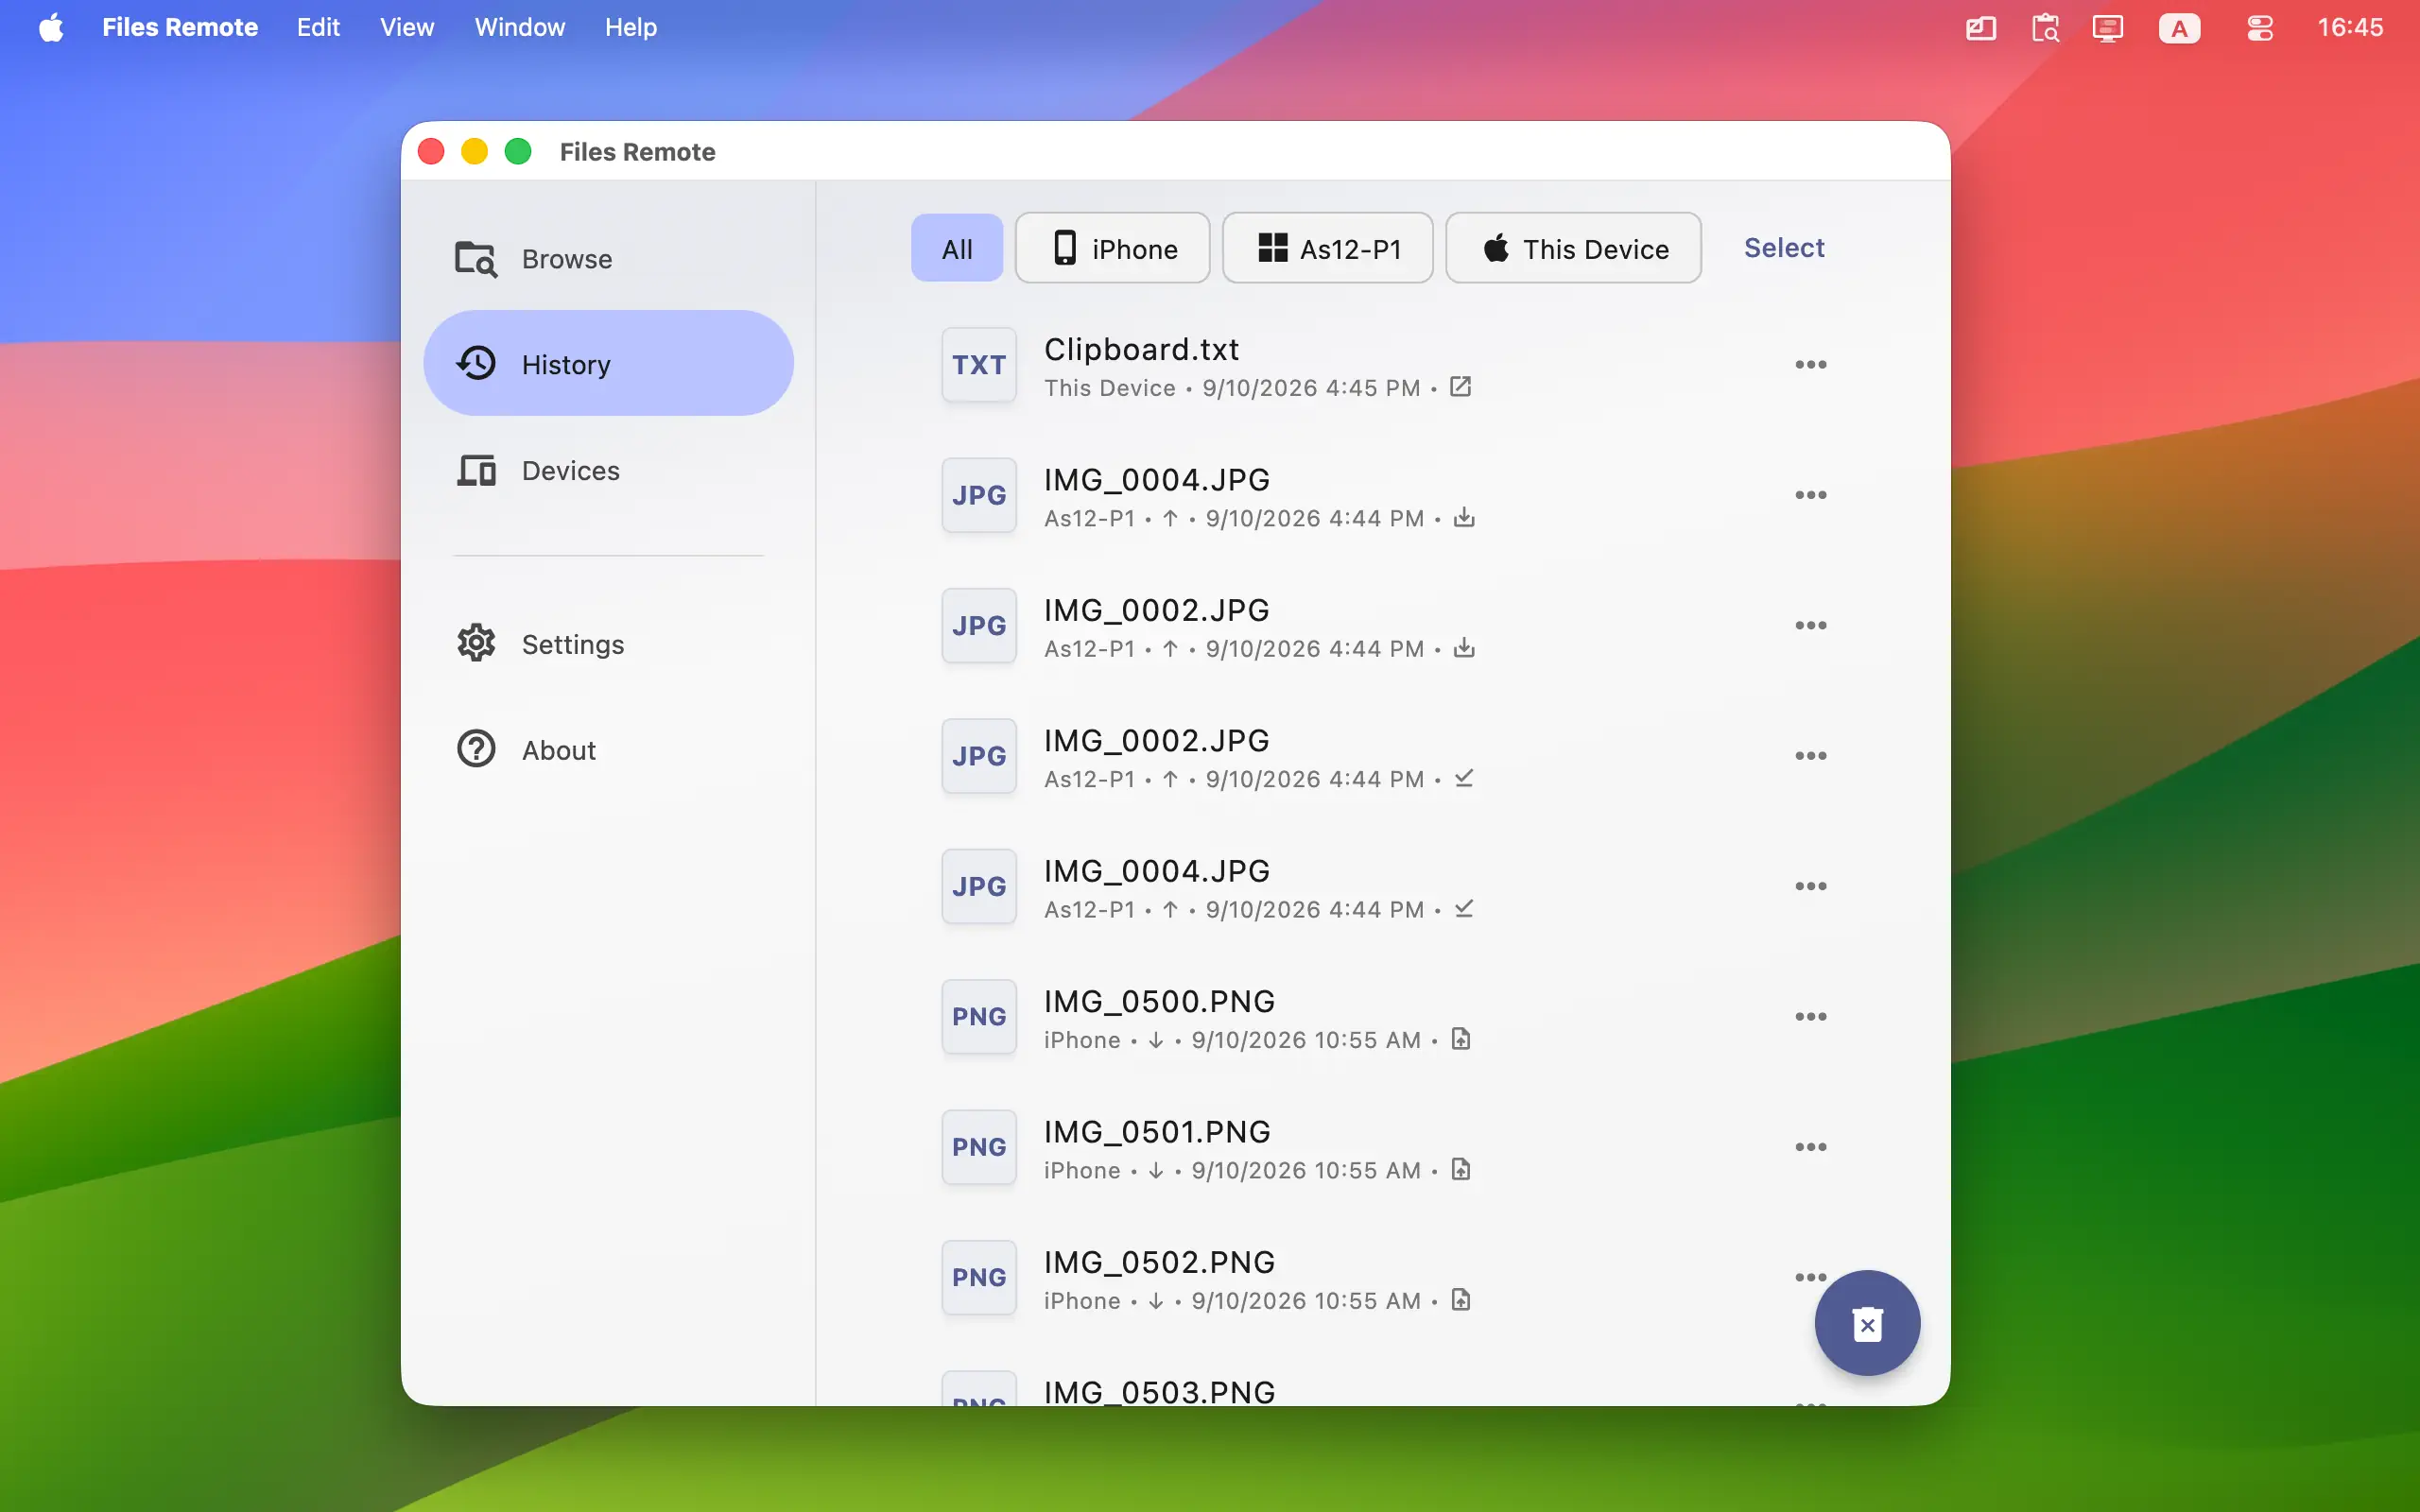Image resolution: width=2420 pixels, height=1512 pixels.
Task: Click the menu bar clock showing 16:45
Action: coord(2350,27)
